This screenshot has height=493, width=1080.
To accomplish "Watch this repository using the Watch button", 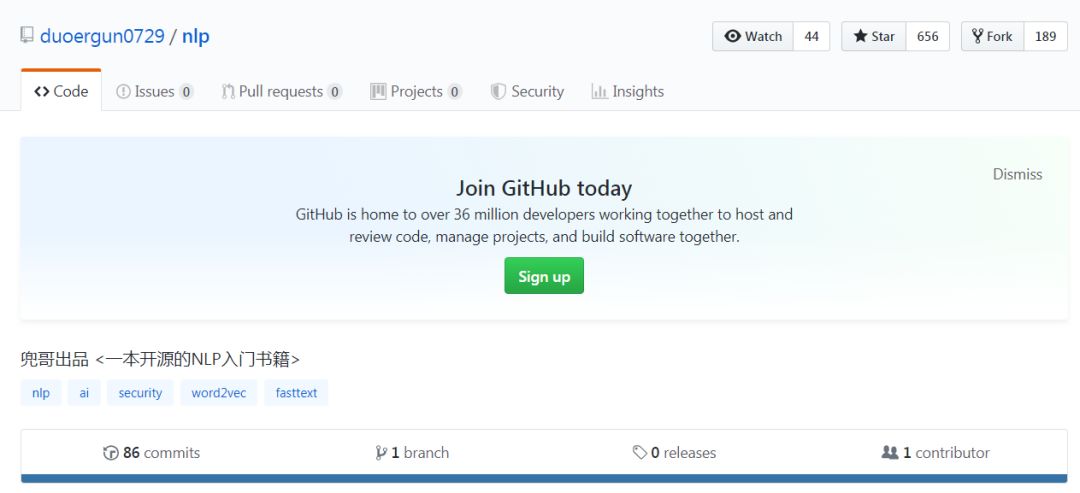I will (x=753, y=36).
